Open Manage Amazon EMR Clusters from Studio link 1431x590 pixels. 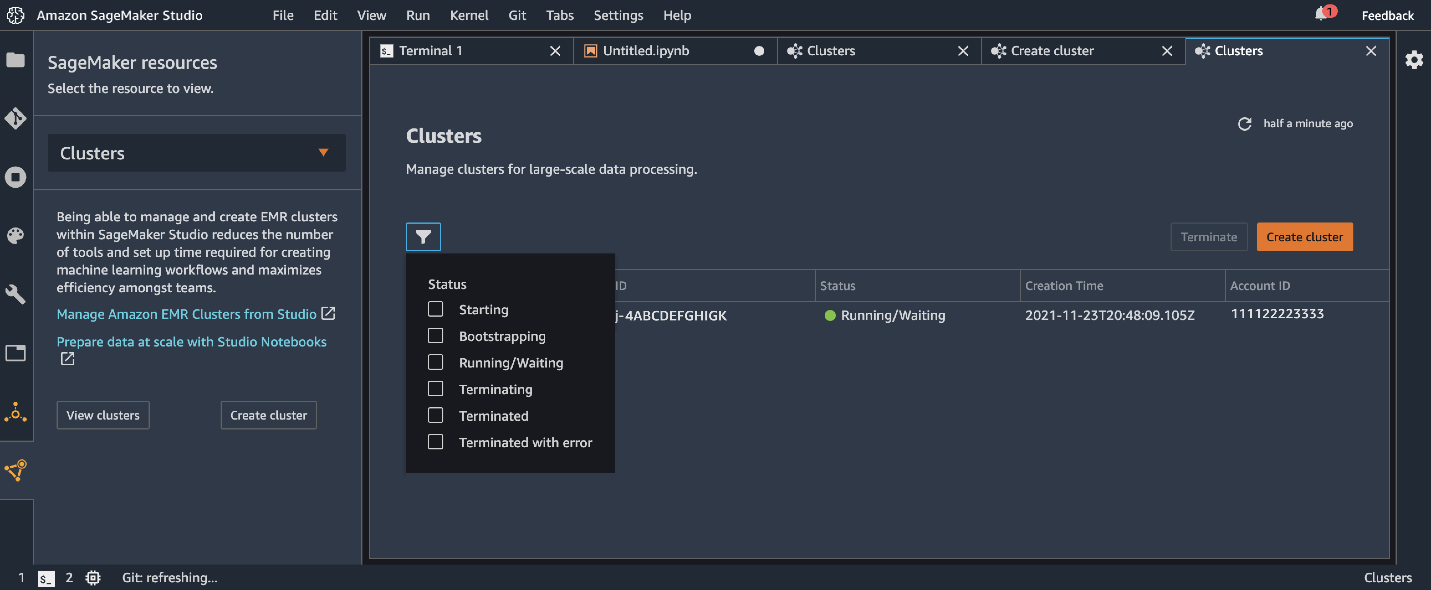coord(187,314)
